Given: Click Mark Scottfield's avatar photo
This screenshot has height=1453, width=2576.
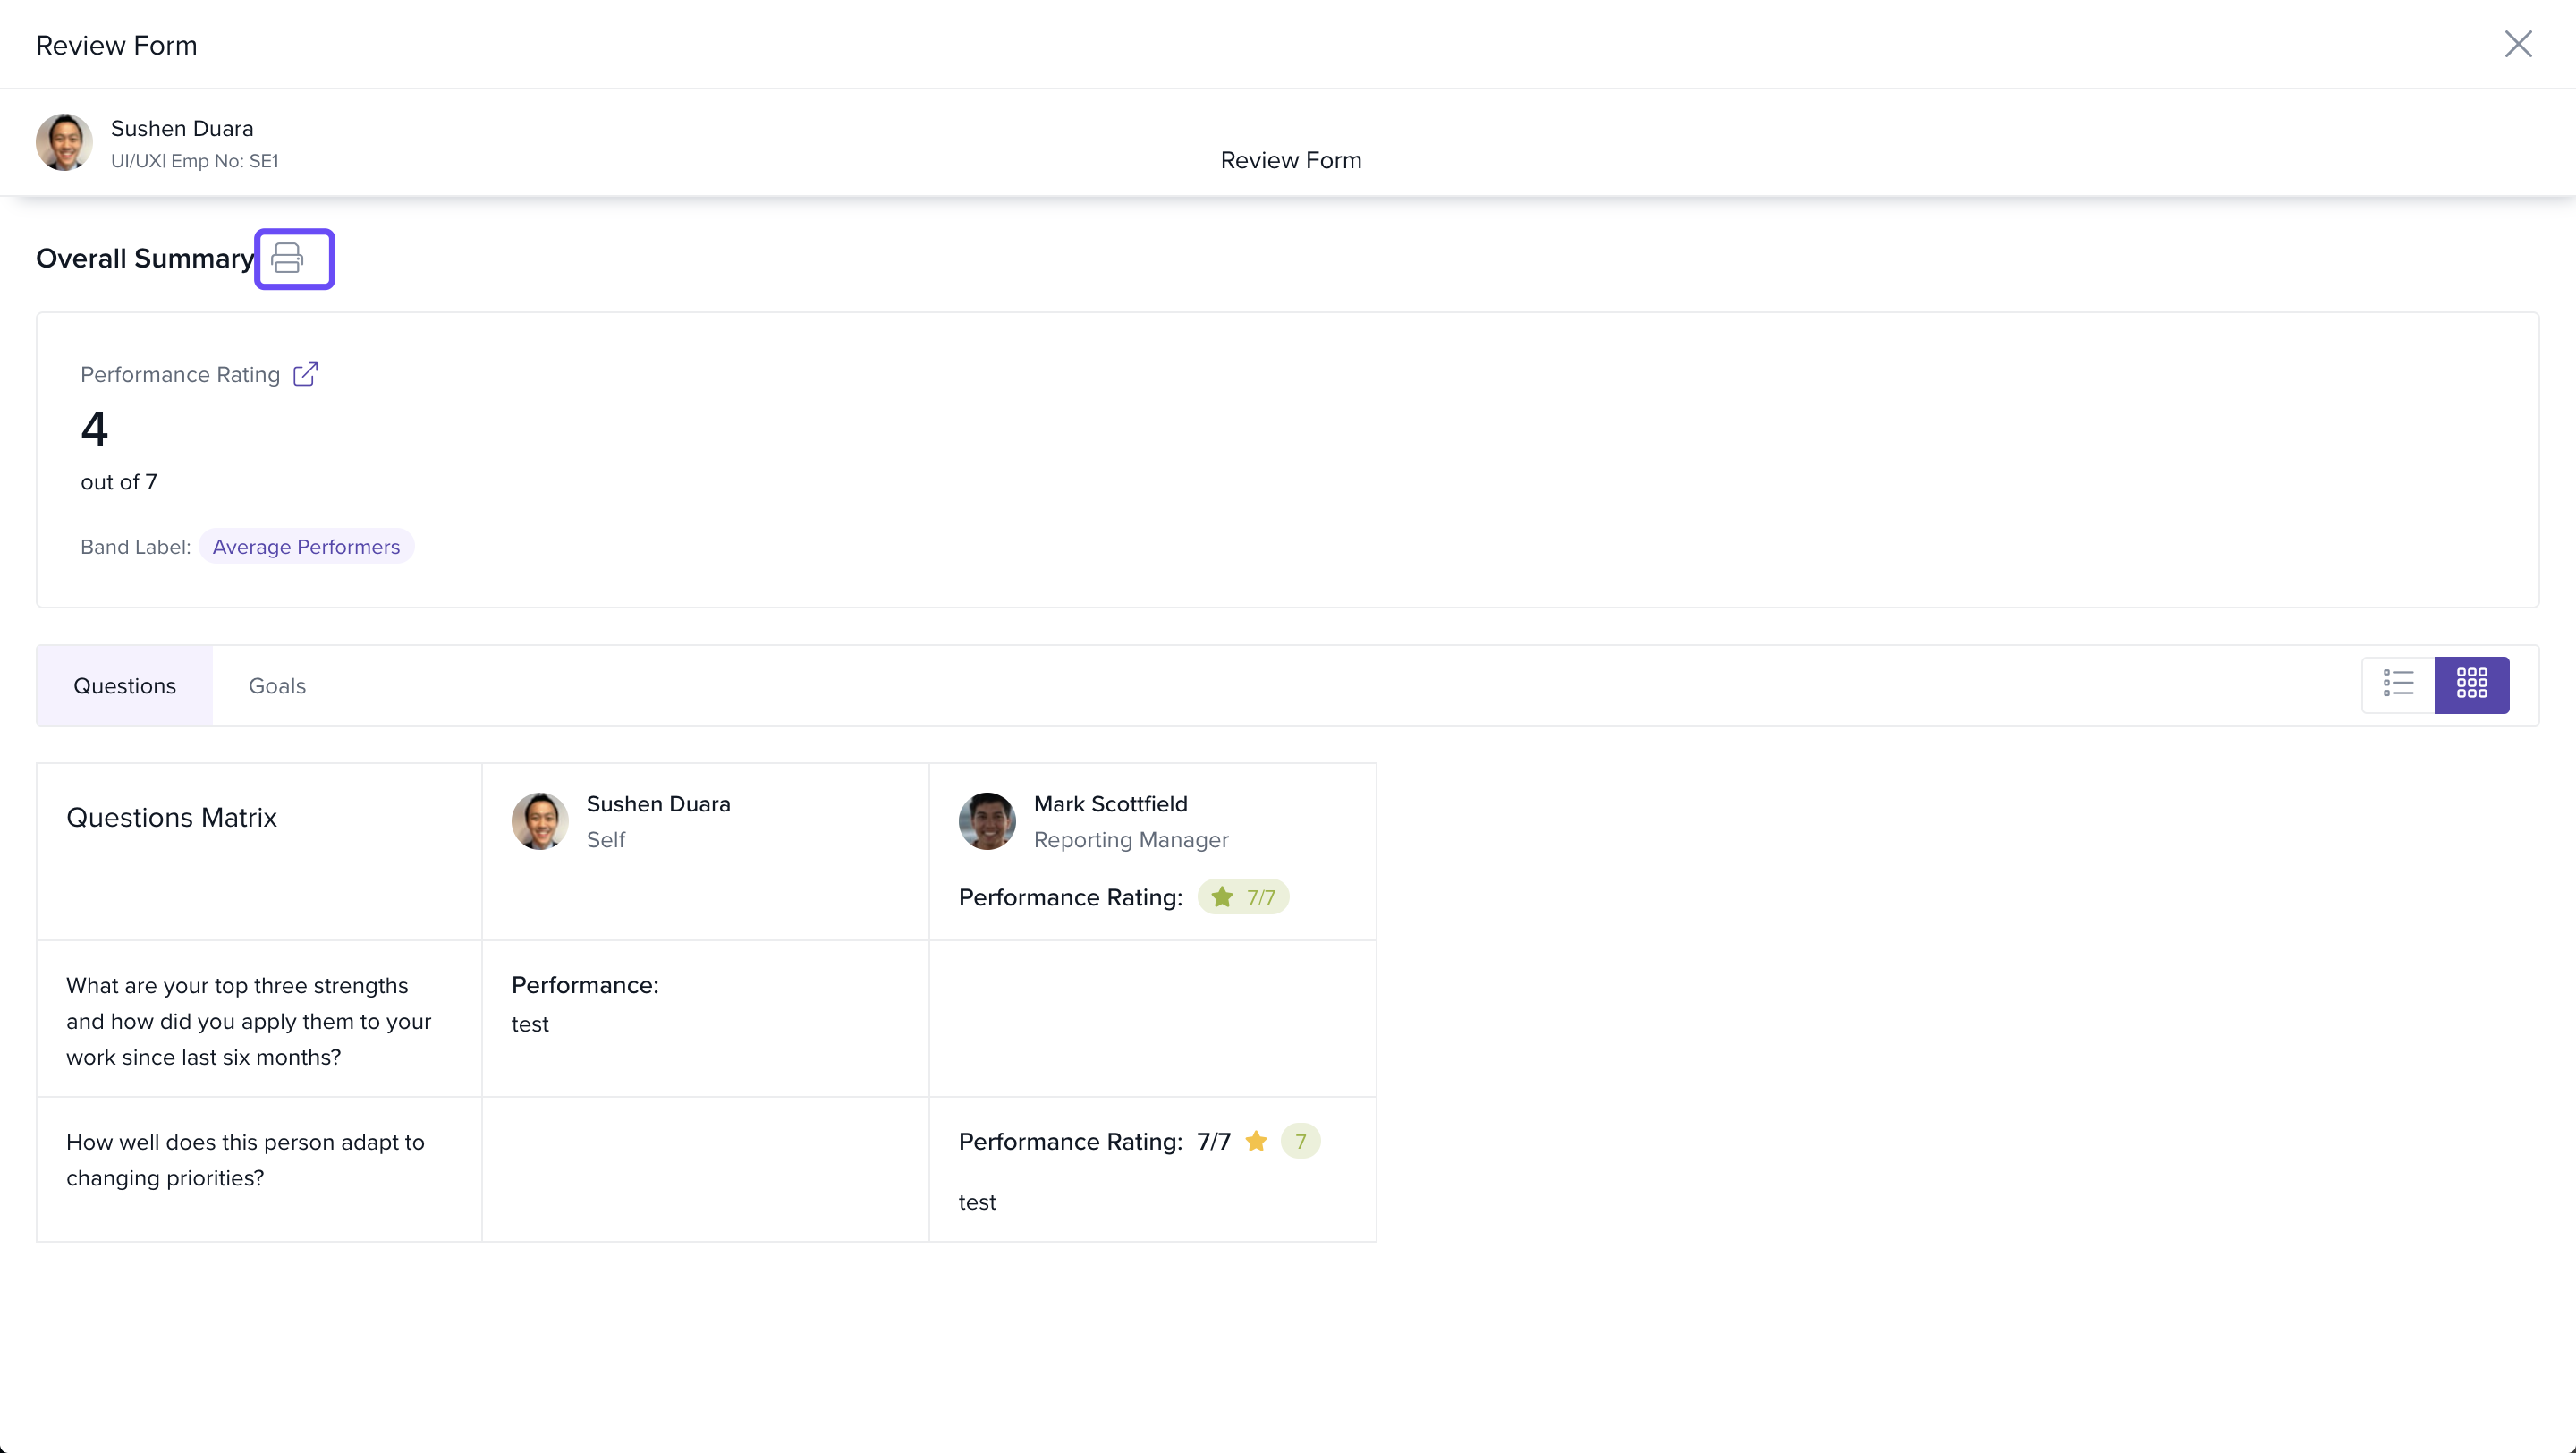Looking at the screenshot, I should pos(987,821).
